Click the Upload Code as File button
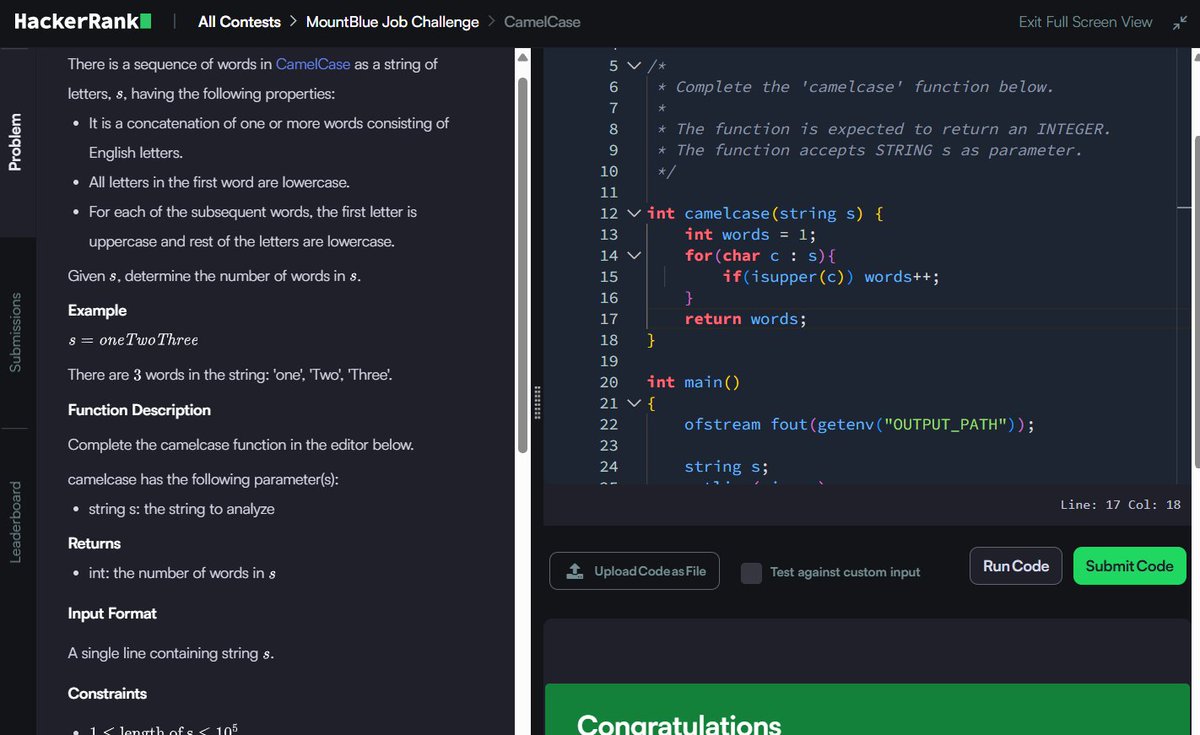Screen dimensions: 1200x735 [x=634, y=571]
